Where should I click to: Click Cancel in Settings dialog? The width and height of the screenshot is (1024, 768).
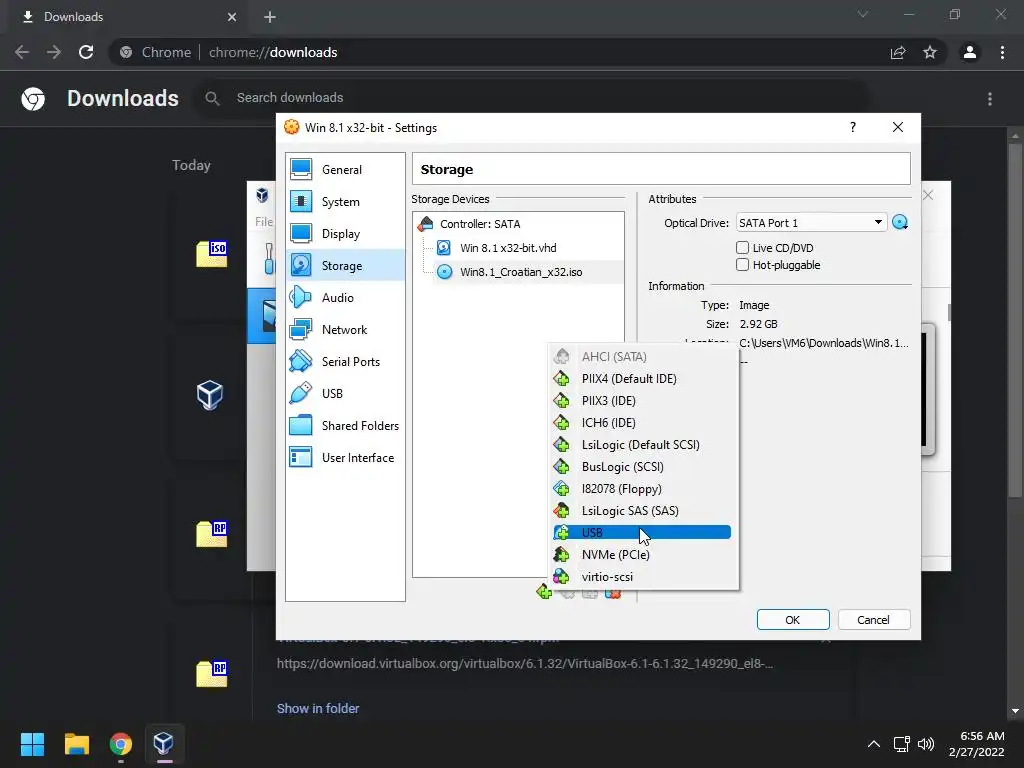[x=874, y=620]
